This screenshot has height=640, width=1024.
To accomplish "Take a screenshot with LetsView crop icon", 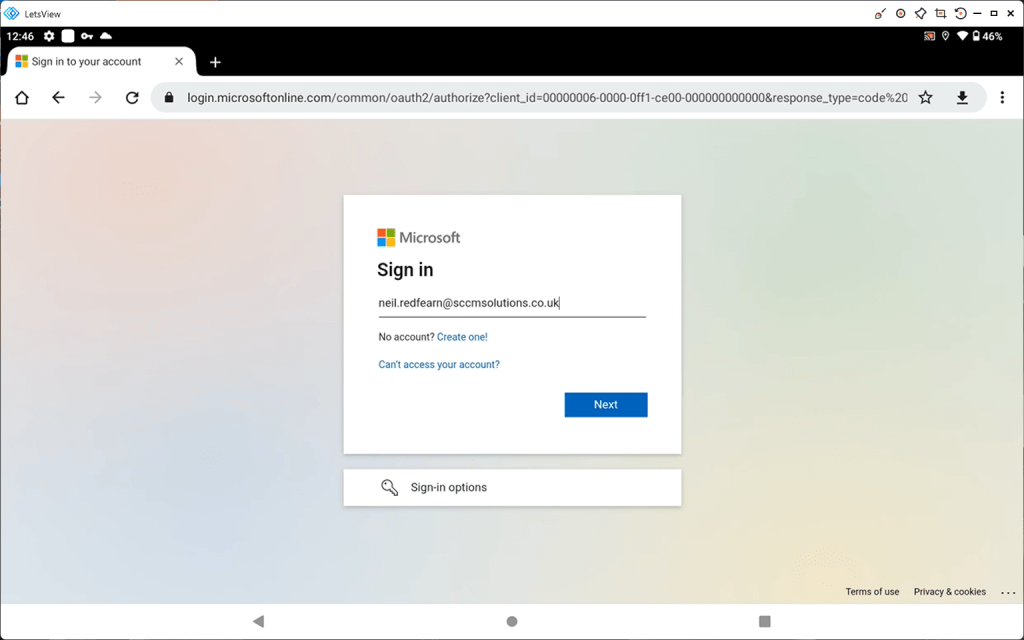I will pos(940,13).
